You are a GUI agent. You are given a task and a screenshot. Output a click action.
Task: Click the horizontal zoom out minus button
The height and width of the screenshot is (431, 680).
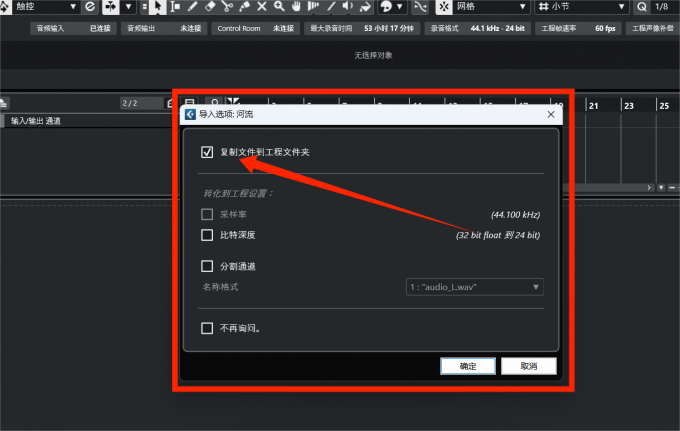pyautogui.click(x=672, y=188)
